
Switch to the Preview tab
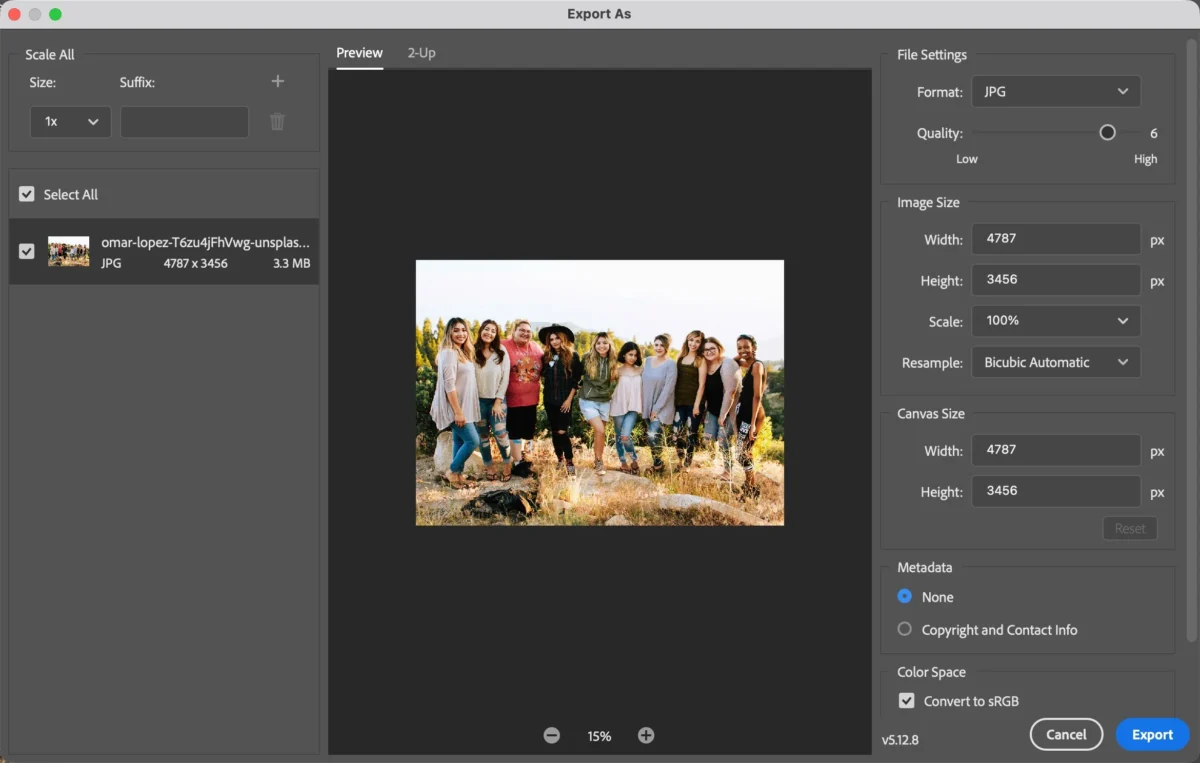click(359, 53)
